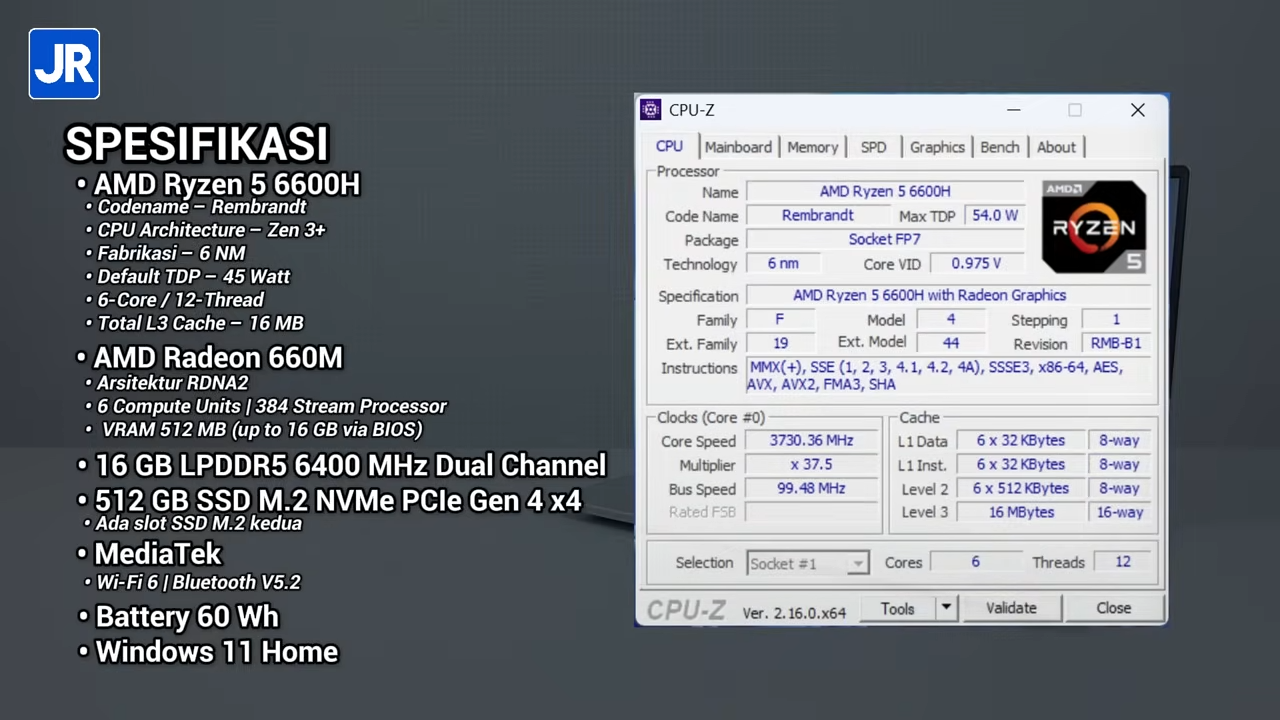Screen dimensions: 1280x720
Task: Click the Core Speed value field
Action: pyautogui.click(x=811, y=441)
